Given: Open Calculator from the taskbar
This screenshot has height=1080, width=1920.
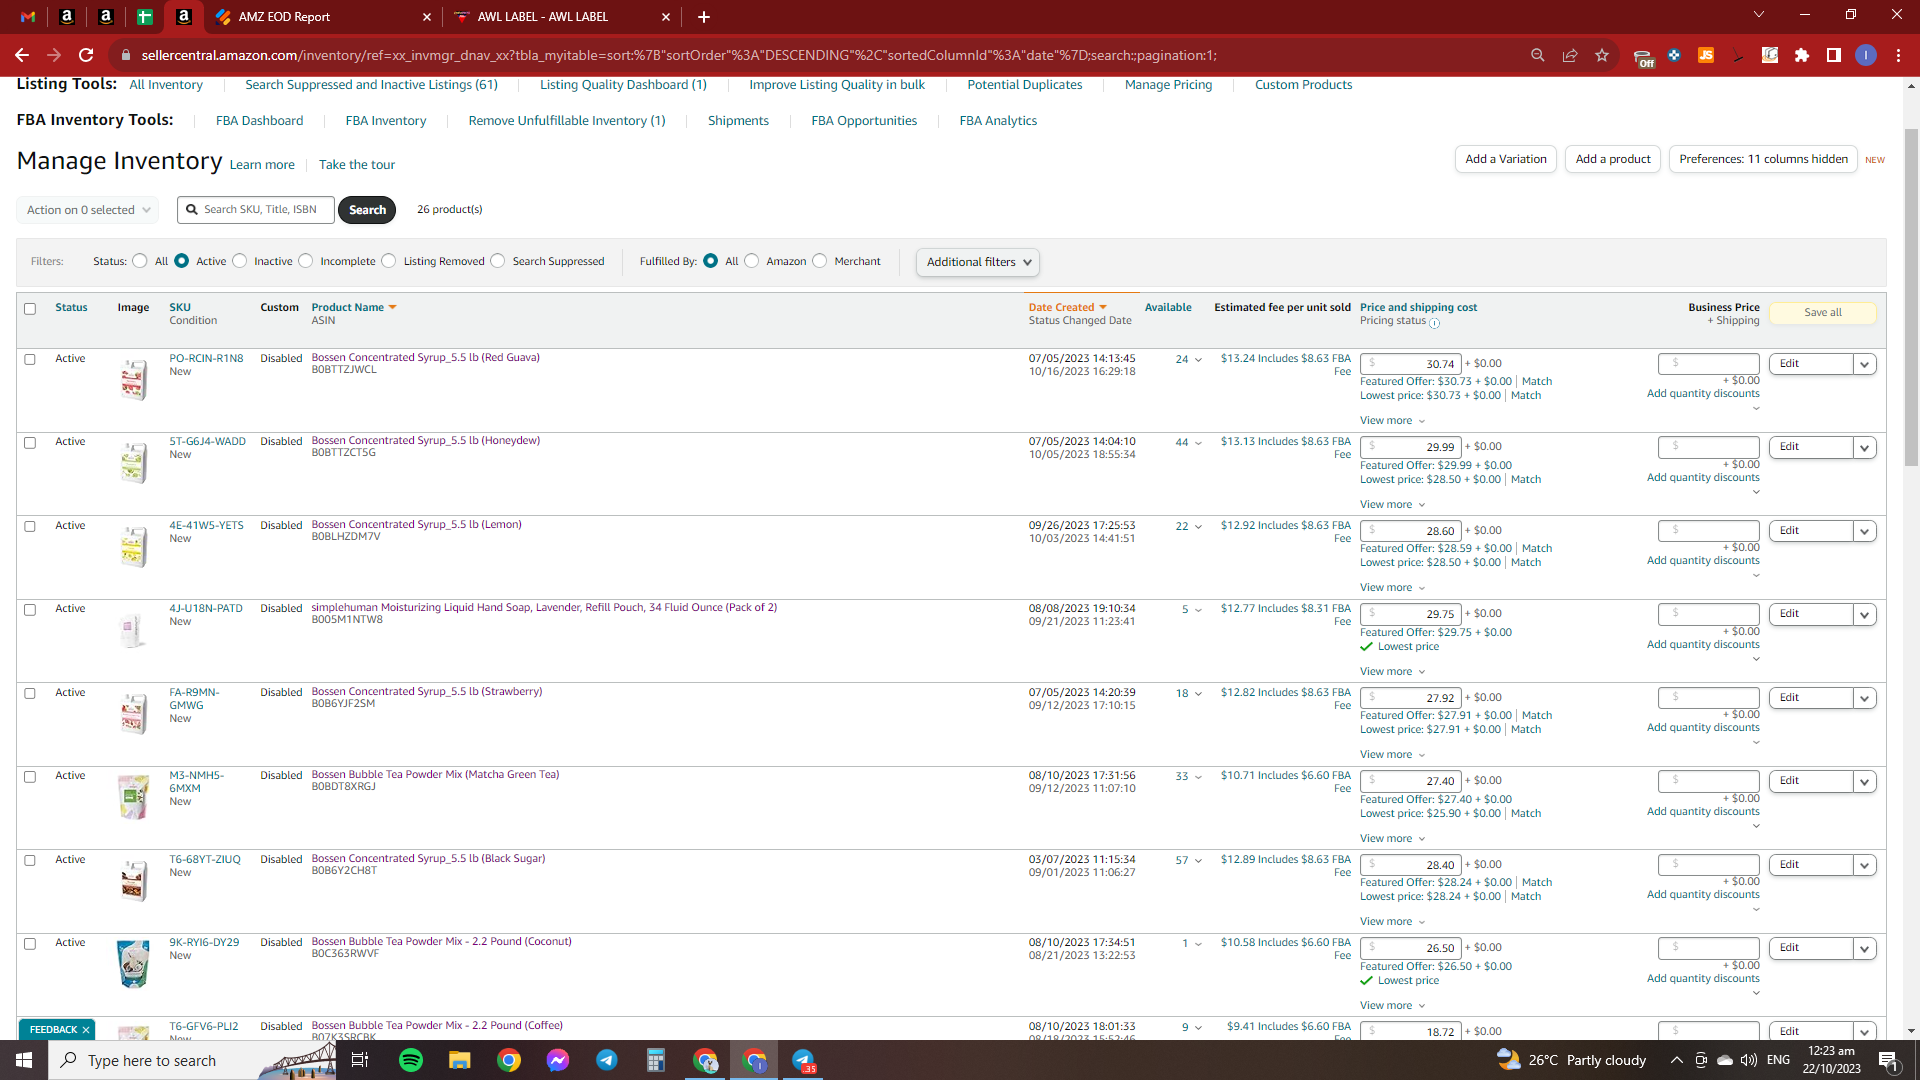Looking at the screenshot, I should tap(656, 1060).
